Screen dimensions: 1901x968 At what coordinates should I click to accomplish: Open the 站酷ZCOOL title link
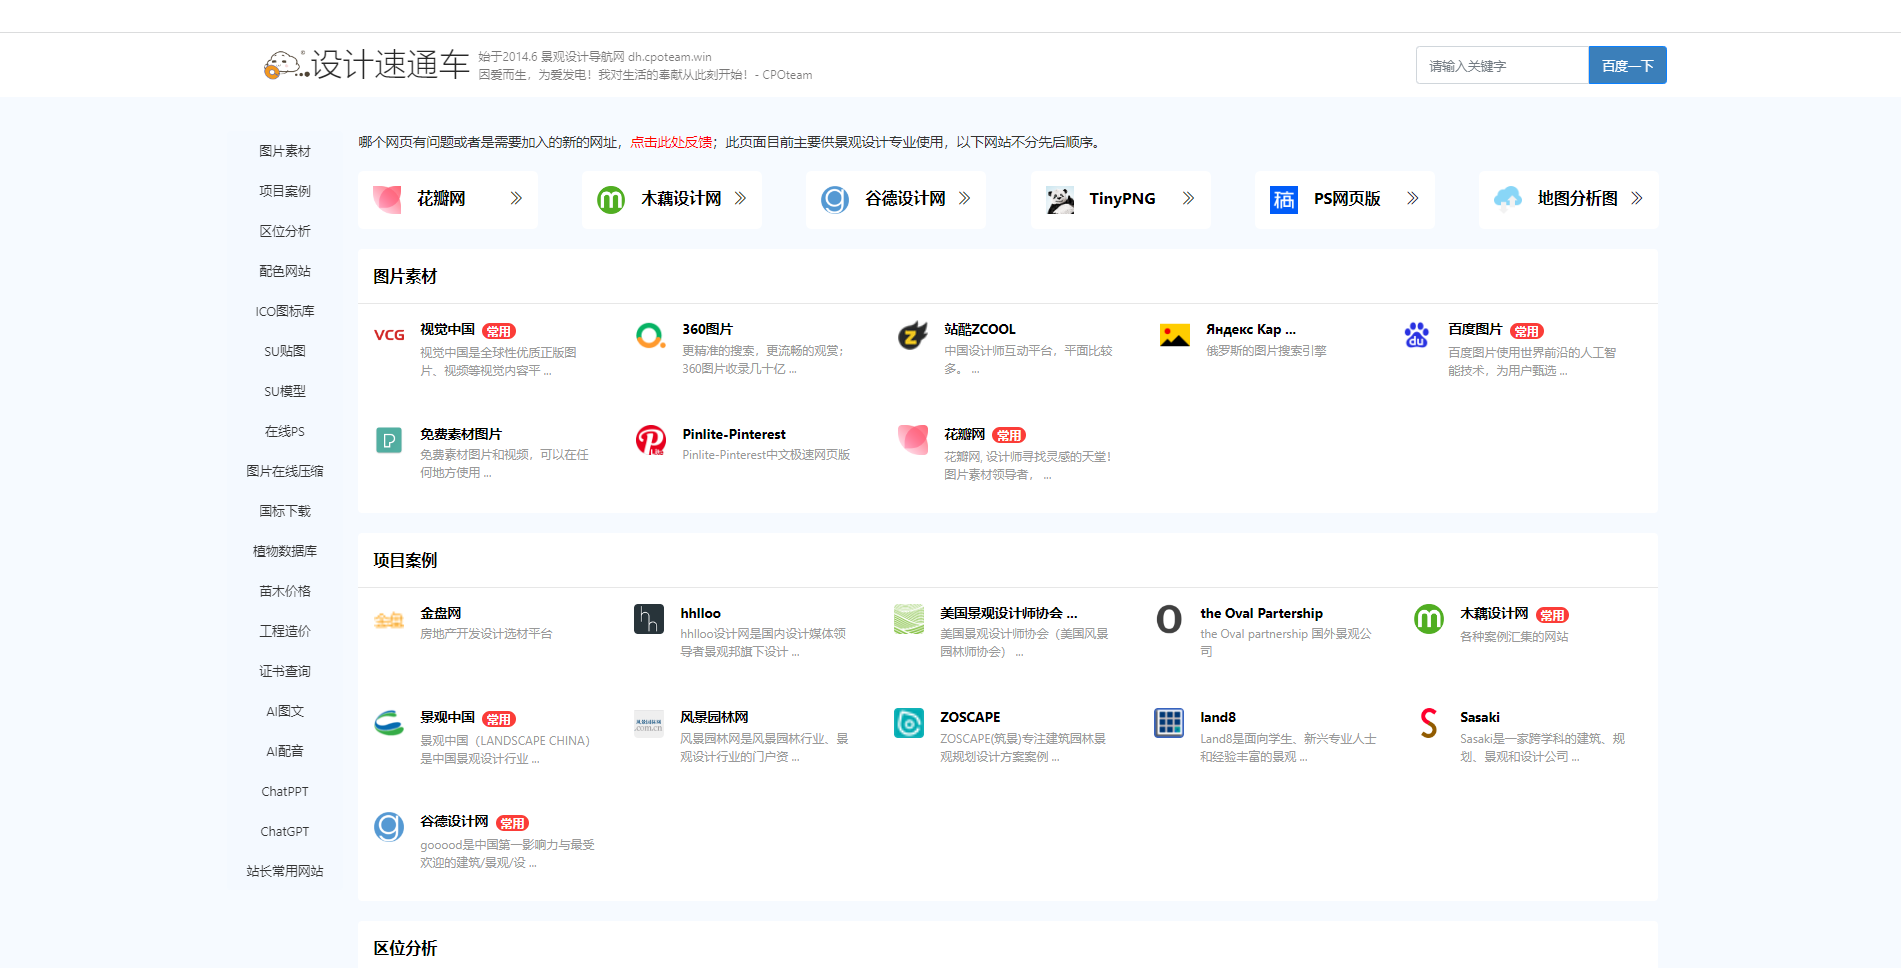pos(980,329)
